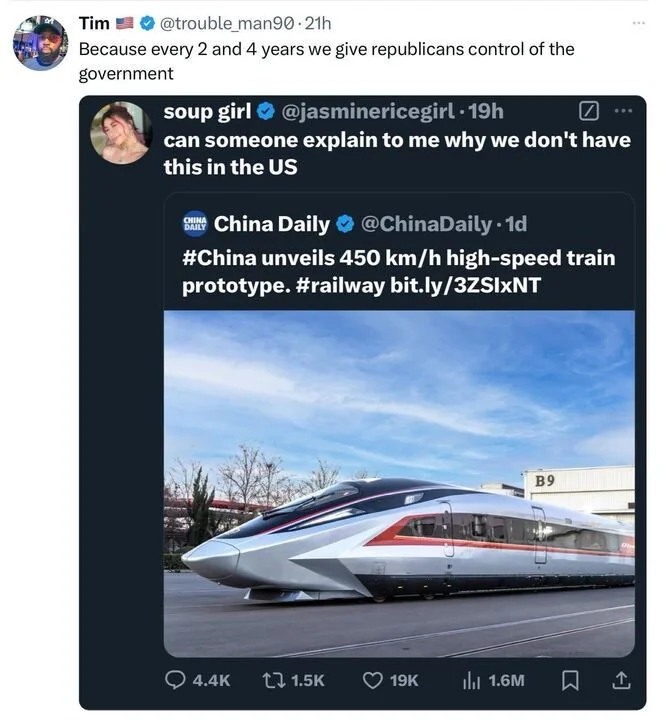The image size is (666, 720).
Task: Click the Grok slash icon on soup girl's post
Action: (589, 111)
